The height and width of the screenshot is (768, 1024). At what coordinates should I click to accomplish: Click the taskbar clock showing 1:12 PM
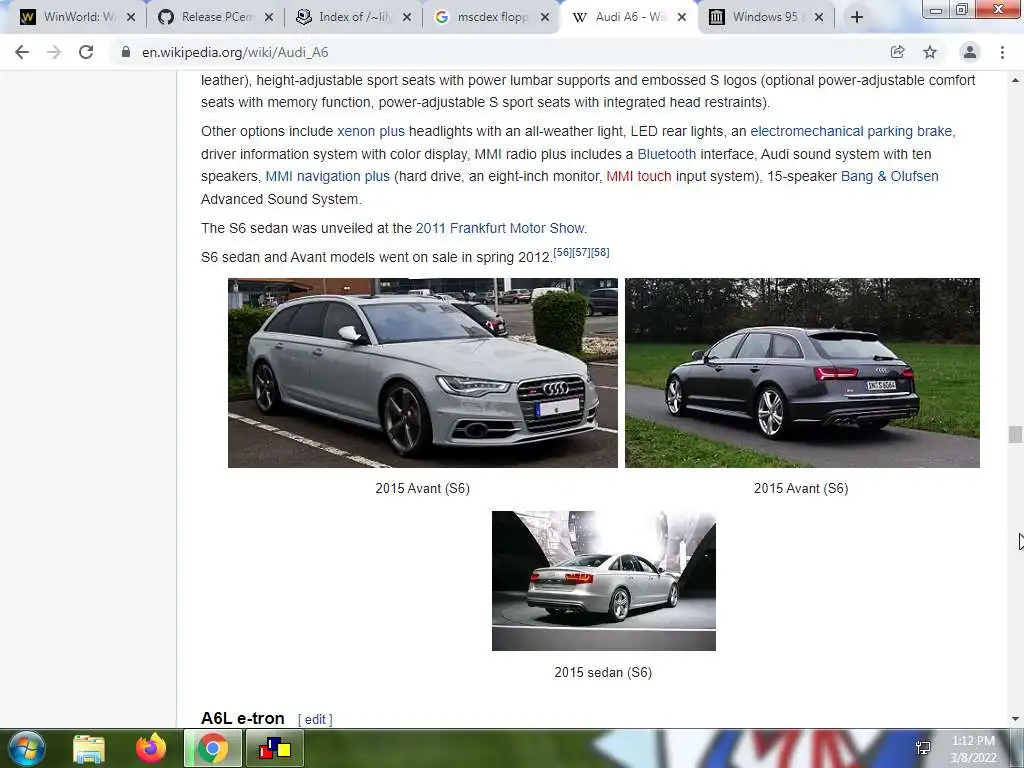[973, 749]
